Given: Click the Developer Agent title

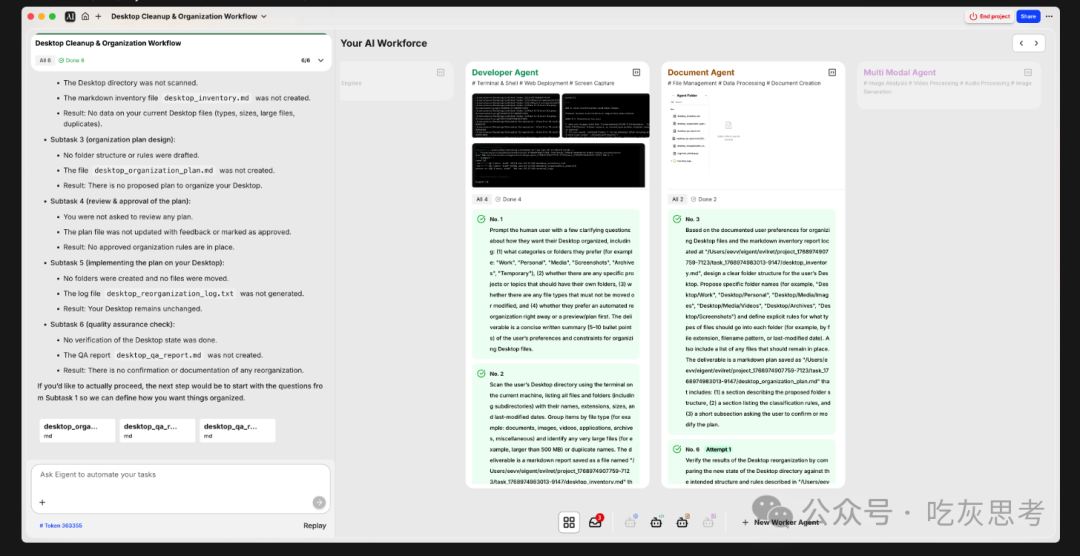Looking at the screenshot, I should tap(505, 72).
